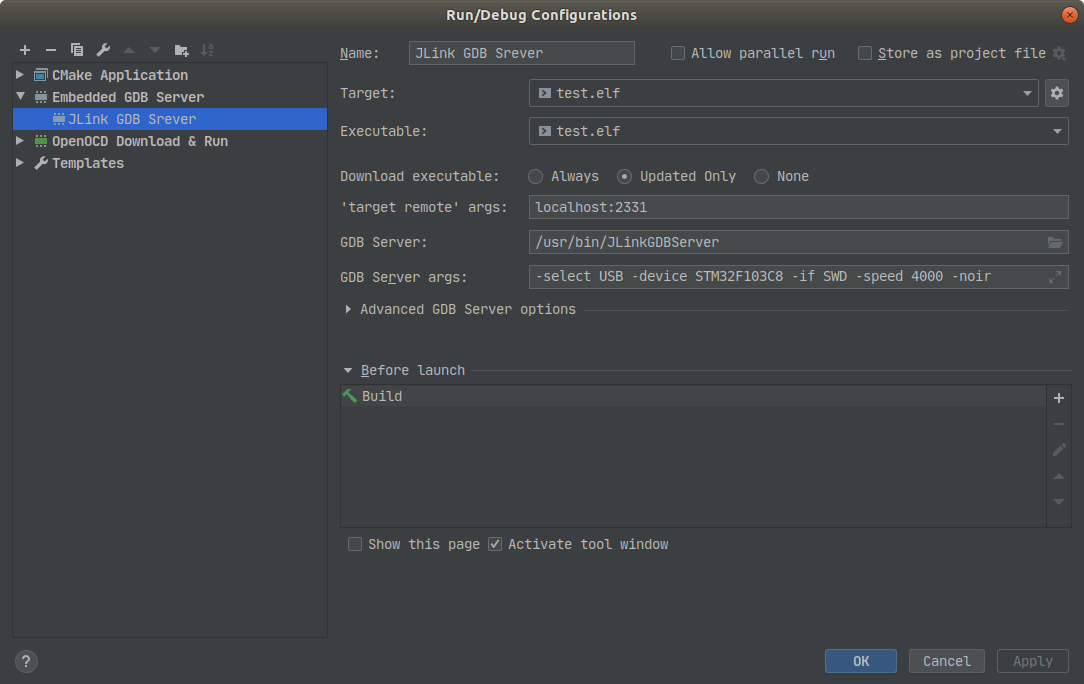1084x684 pixels.
Task: Open the Target dropdown
Action: click(x=784, y=93)
